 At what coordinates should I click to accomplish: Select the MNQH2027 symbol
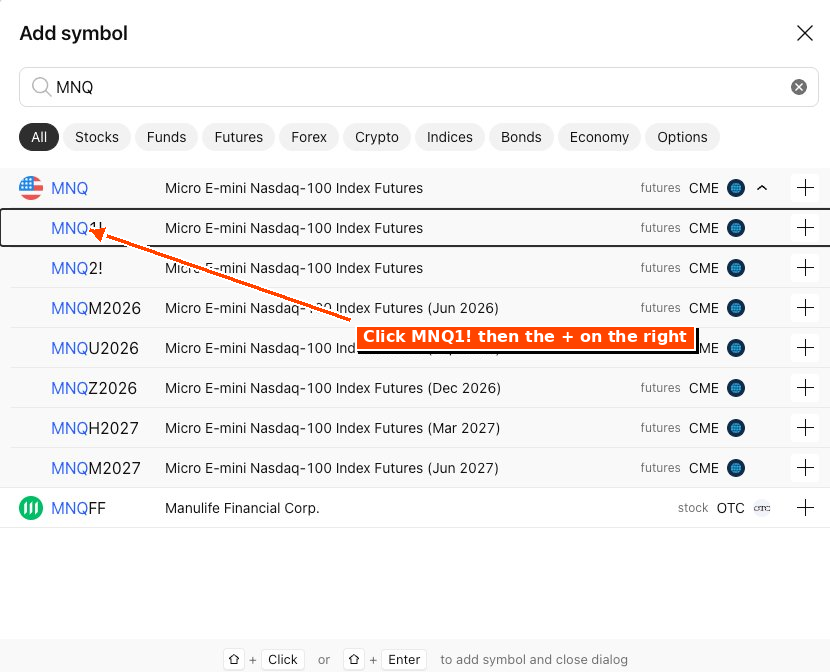click(x=95, y=428)
